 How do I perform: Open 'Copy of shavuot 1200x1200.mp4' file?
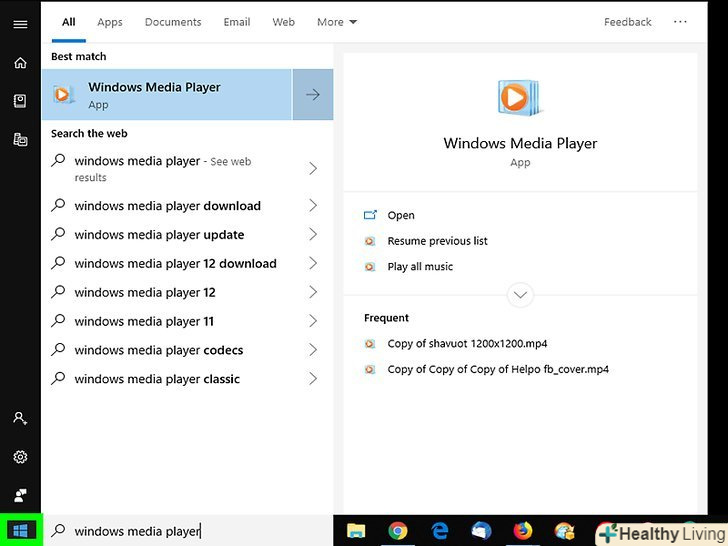click(467, 344)
